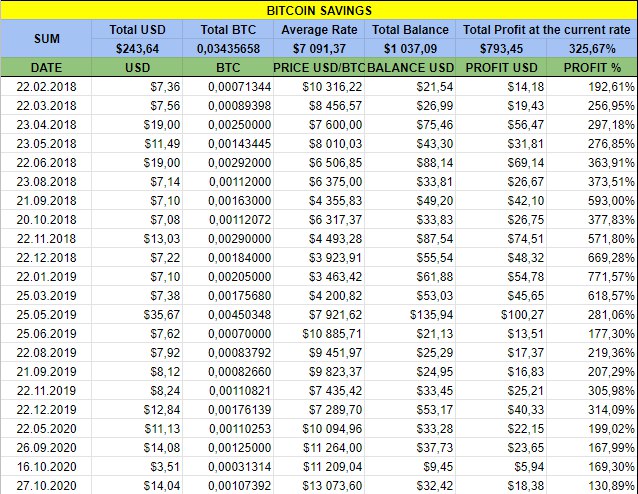Select the $243,64 total USD cell

click(137, 48)
